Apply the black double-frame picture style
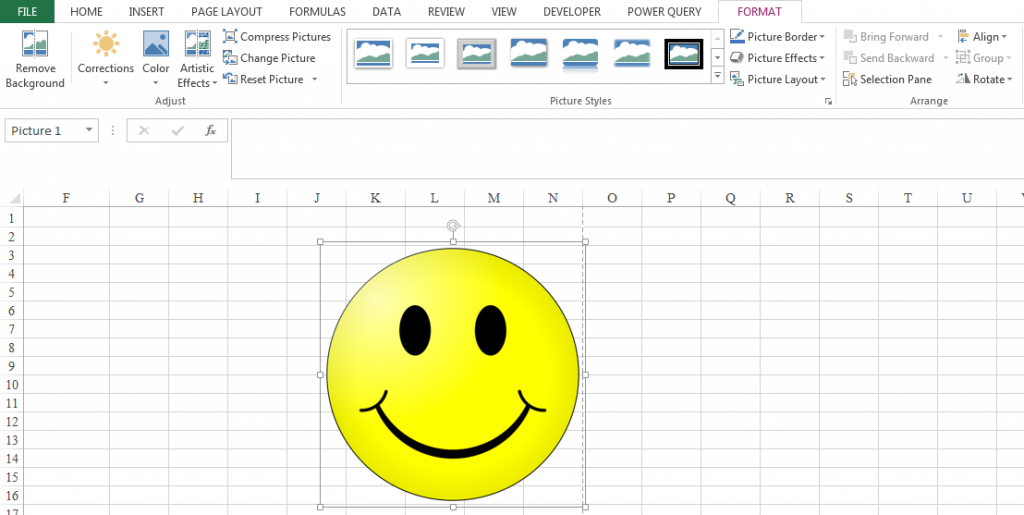Viewport: 1024px width, 515px height. tap(684, 54)
